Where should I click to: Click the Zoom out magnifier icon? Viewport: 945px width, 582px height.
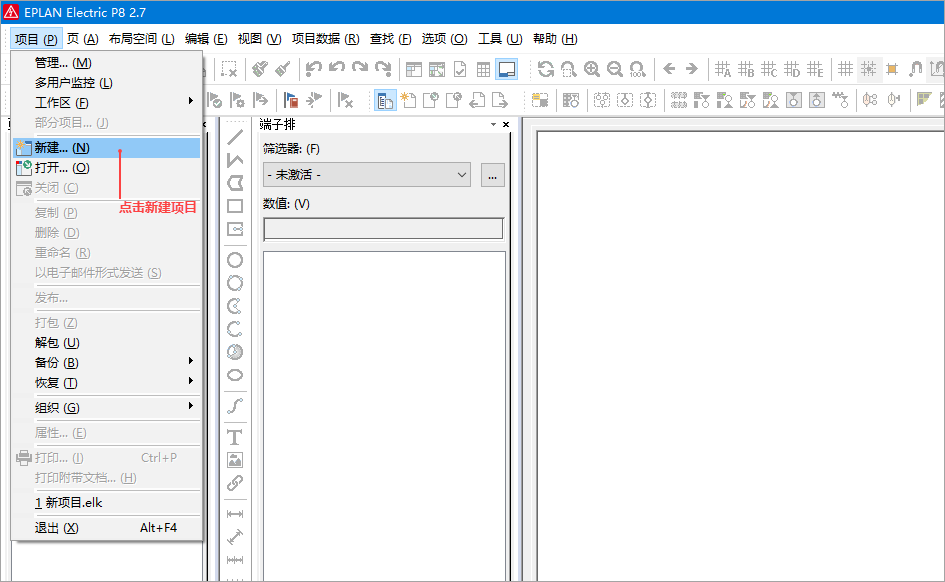point(615,69)
